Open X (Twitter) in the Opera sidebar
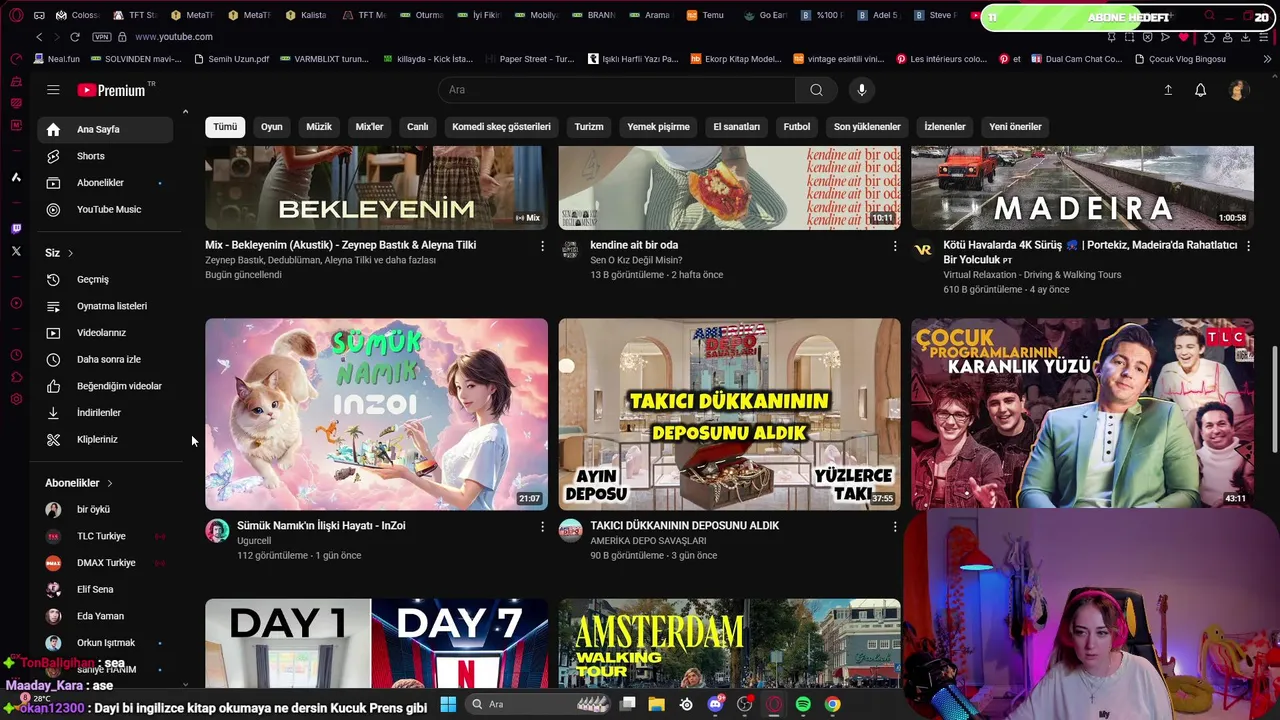1280x720 pixels. 16,251
